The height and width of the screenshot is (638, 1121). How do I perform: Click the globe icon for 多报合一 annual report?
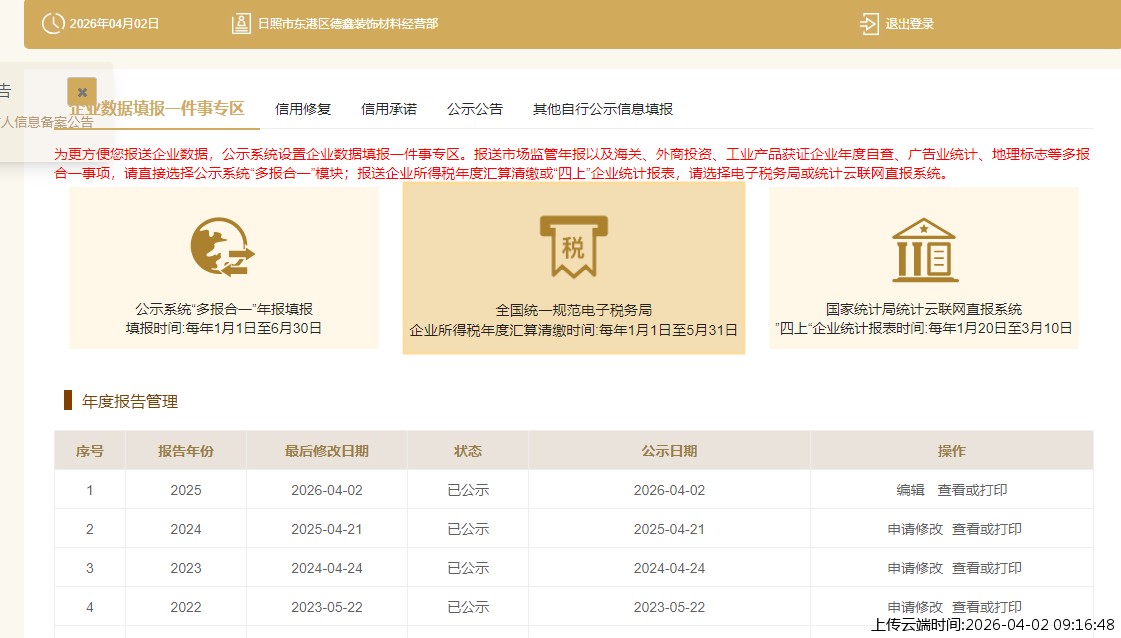223,247
